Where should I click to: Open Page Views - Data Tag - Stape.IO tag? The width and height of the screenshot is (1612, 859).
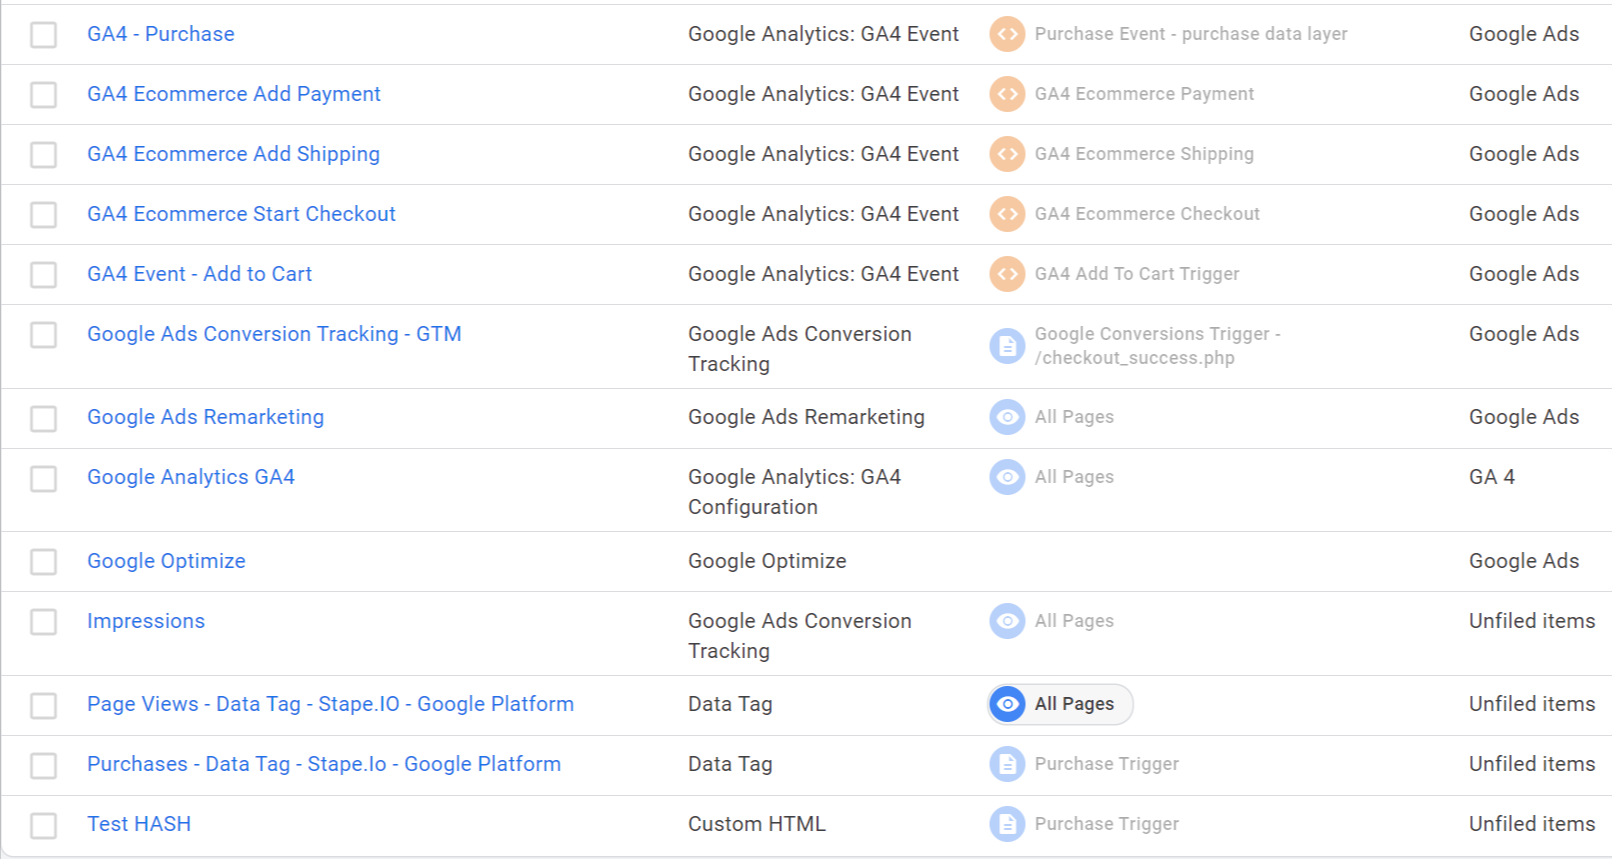click(x=330, y=704)
